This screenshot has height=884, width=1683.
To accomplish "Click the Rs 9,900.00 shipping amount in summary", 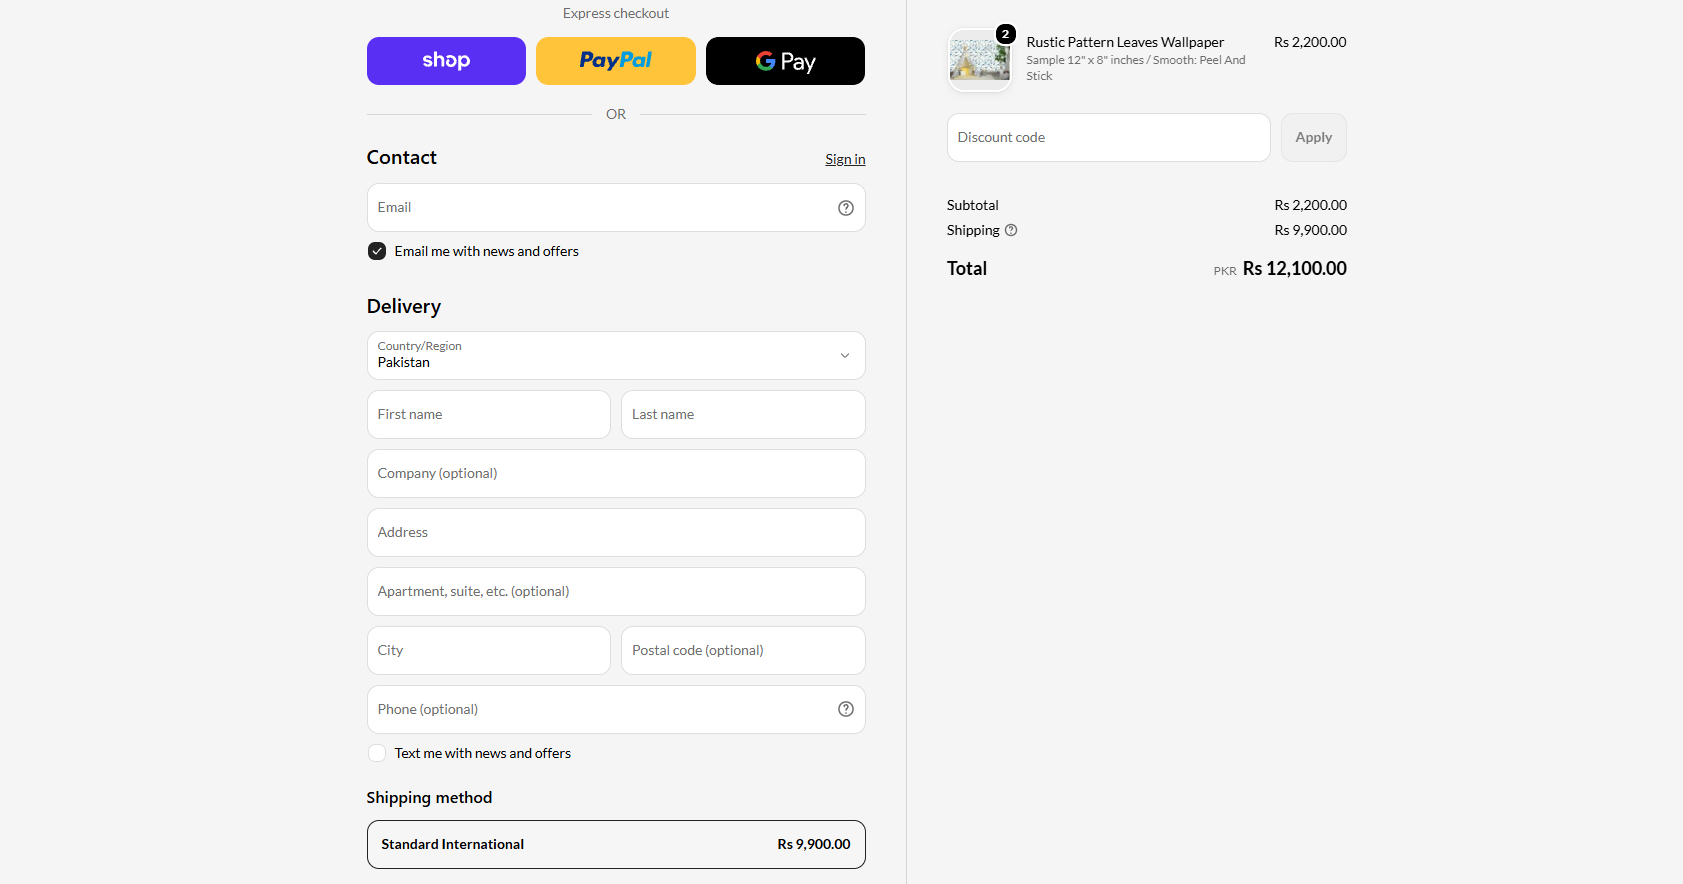I will [x=1311, y=230].
